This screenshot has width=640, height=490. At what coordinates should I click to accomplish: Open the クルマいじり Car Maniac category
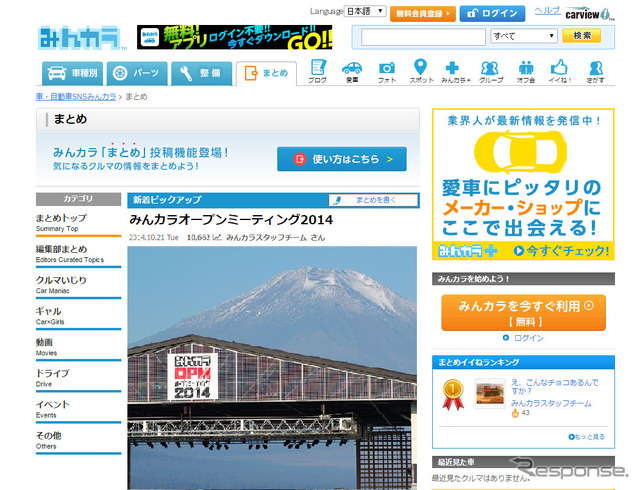pos(78,285)
